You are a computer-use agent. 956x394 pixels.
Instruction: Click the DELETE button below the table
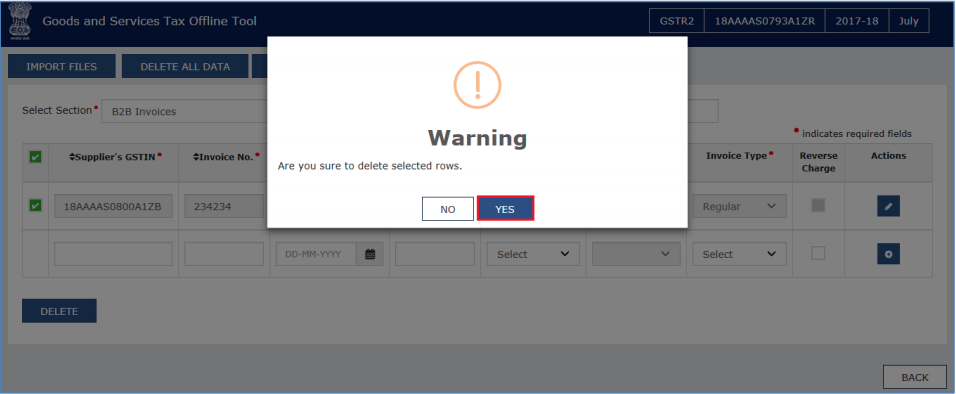point(59,311)
